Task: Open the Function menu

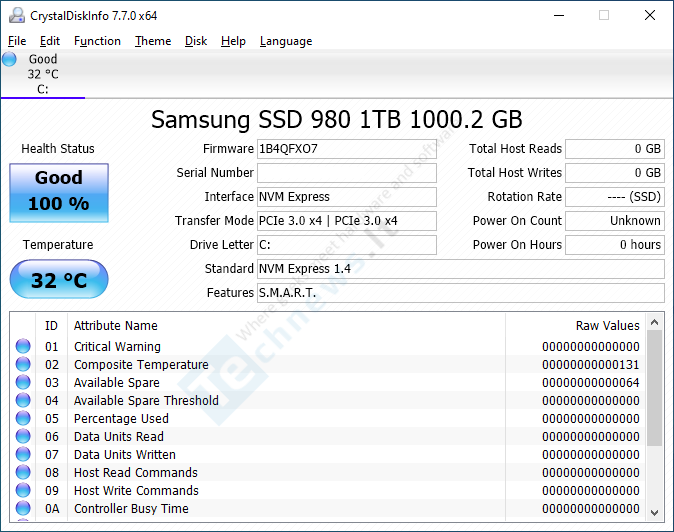Action: coord(97,41)
